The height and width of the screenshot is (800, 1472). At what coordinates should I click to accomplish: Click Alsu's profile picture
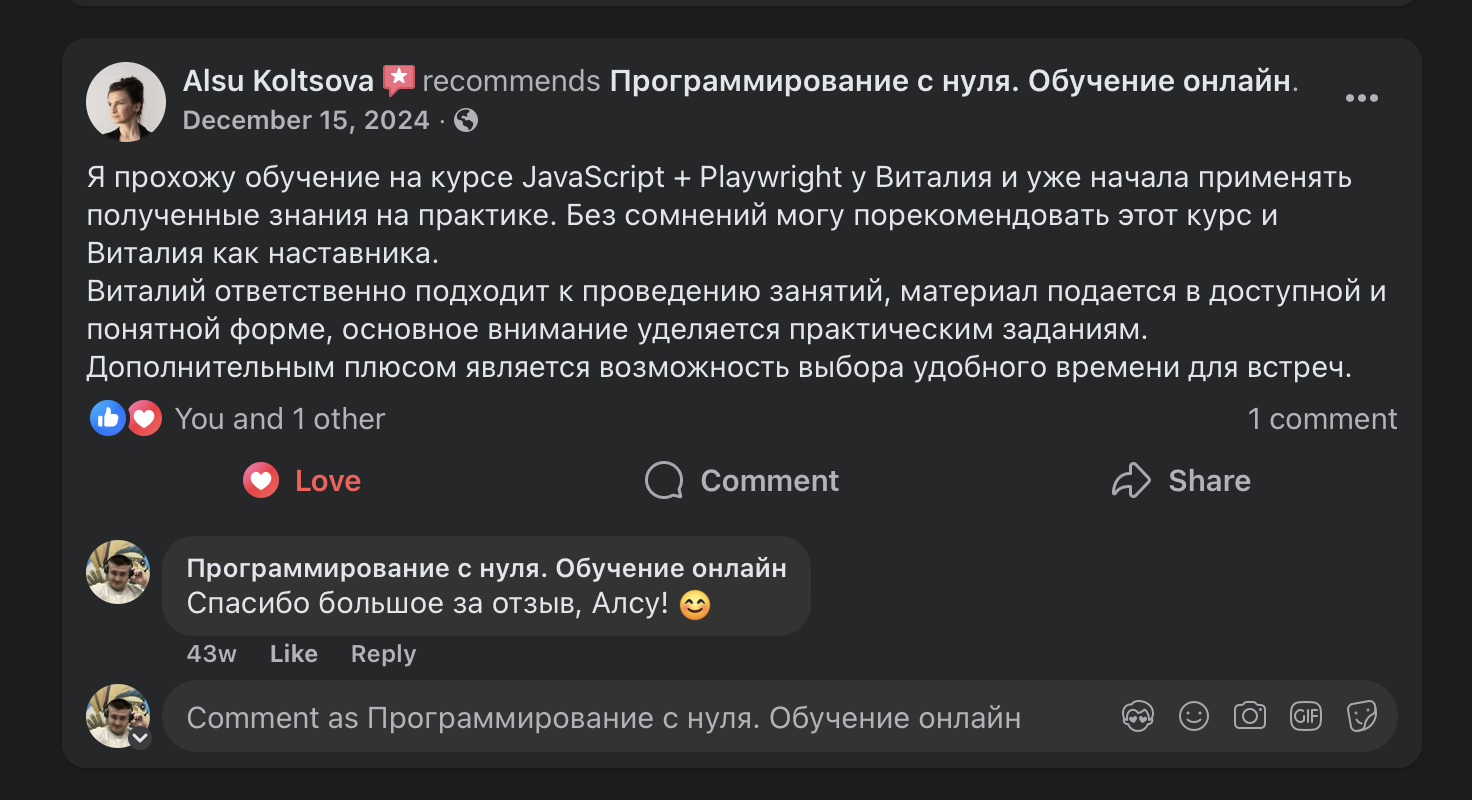(125, 101)
